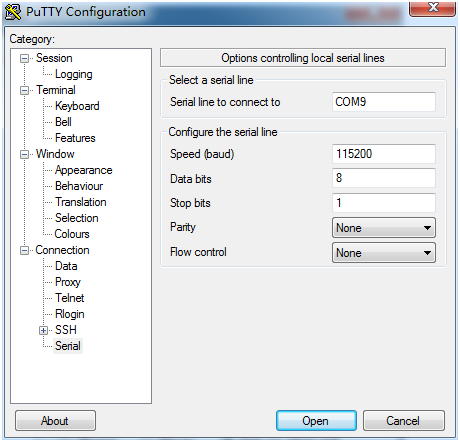
Task: Select Colours in the category tree
Action: click(x=72, y=234)
